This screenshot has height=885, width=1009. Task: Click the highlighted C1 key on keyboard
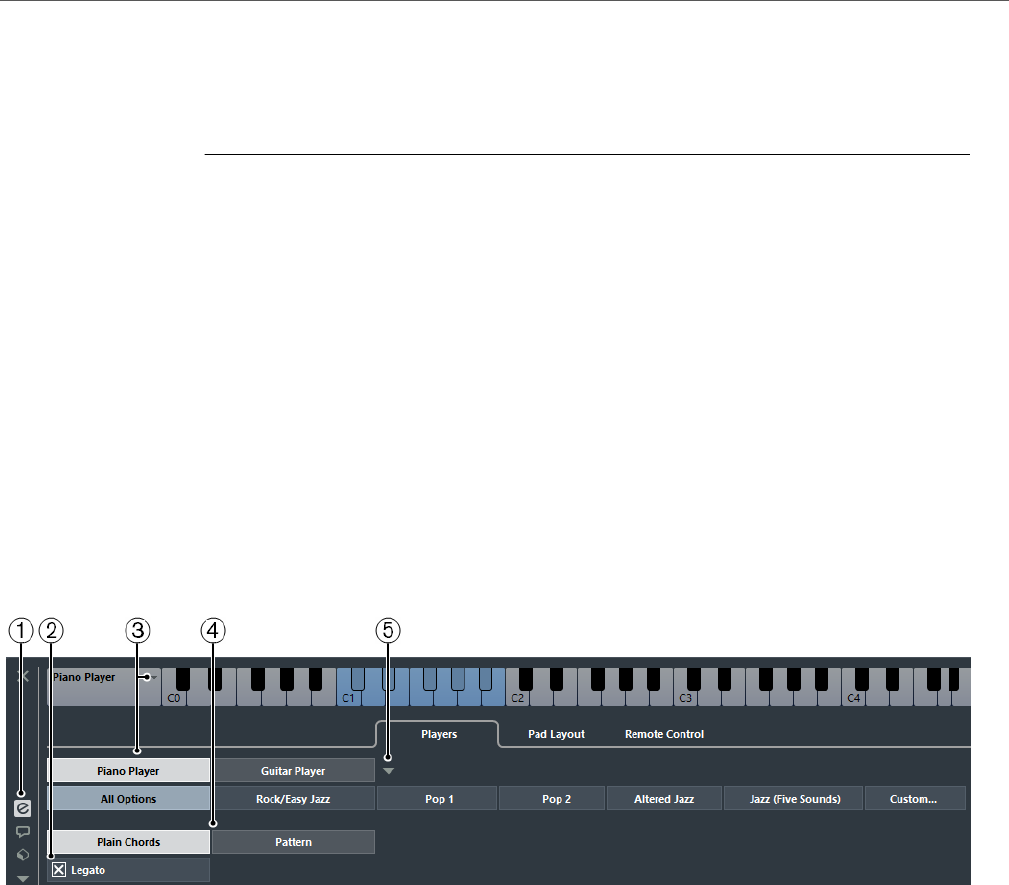tap(349, 698)
